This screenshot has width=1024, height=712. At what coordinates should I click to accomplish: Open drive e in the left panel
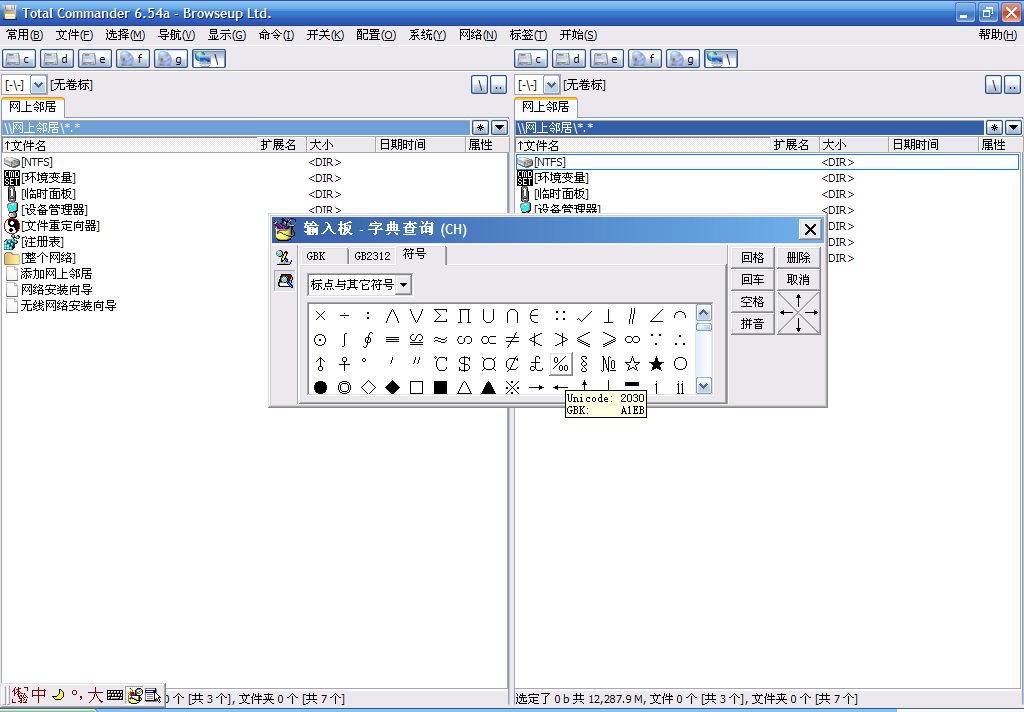point(95,59)
